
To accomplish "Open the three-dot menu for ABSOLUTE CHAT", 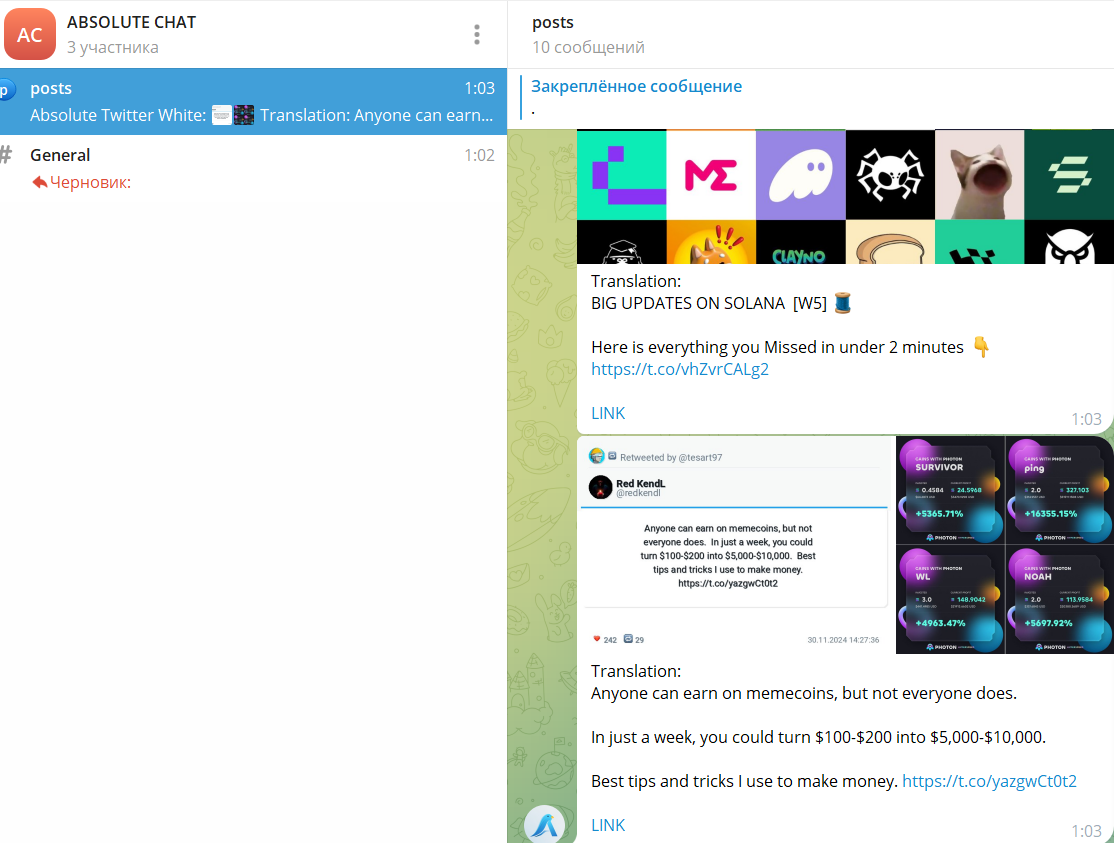I will [x=477, y=34].
